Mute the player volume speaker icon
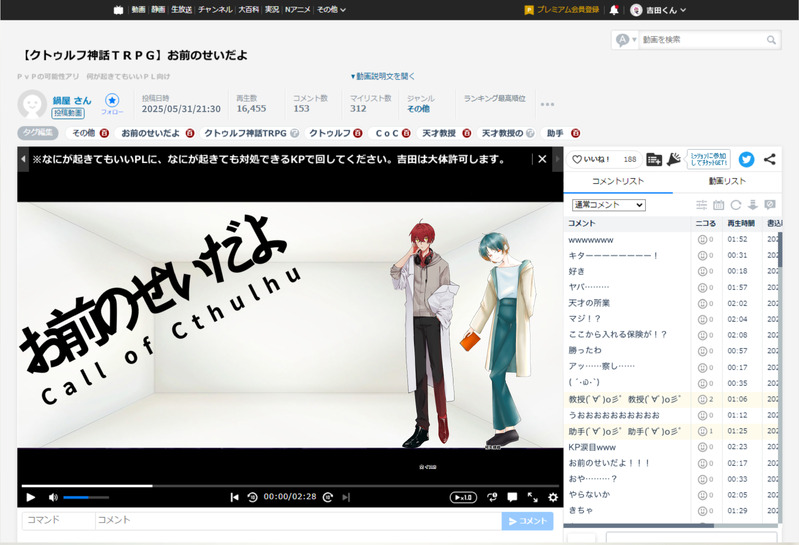This screenshot has height=545, width=799. click(x=53, y=497)
